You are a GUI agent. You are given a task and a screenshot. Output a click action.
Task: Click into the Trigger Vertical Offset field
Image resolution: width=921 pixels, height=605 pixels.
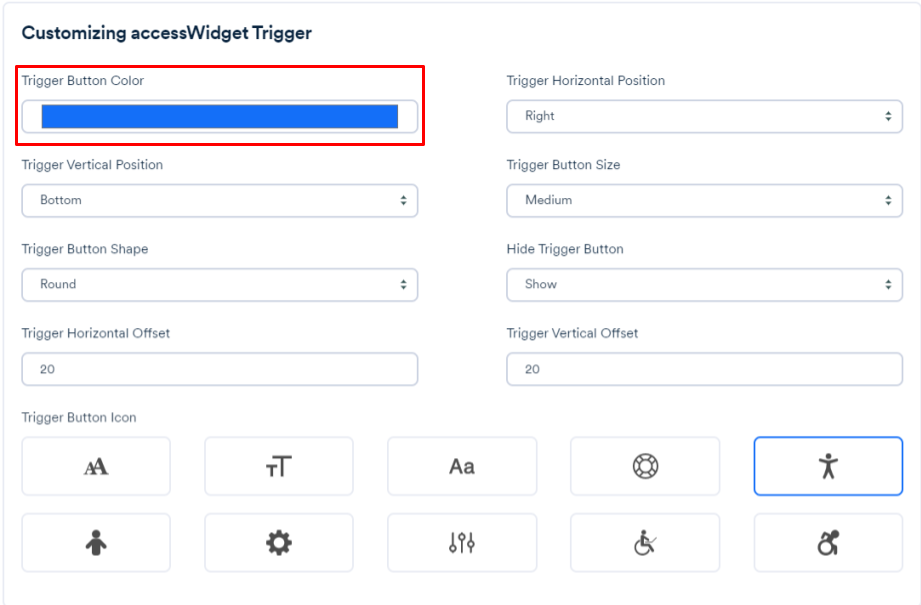pos(704,369)
